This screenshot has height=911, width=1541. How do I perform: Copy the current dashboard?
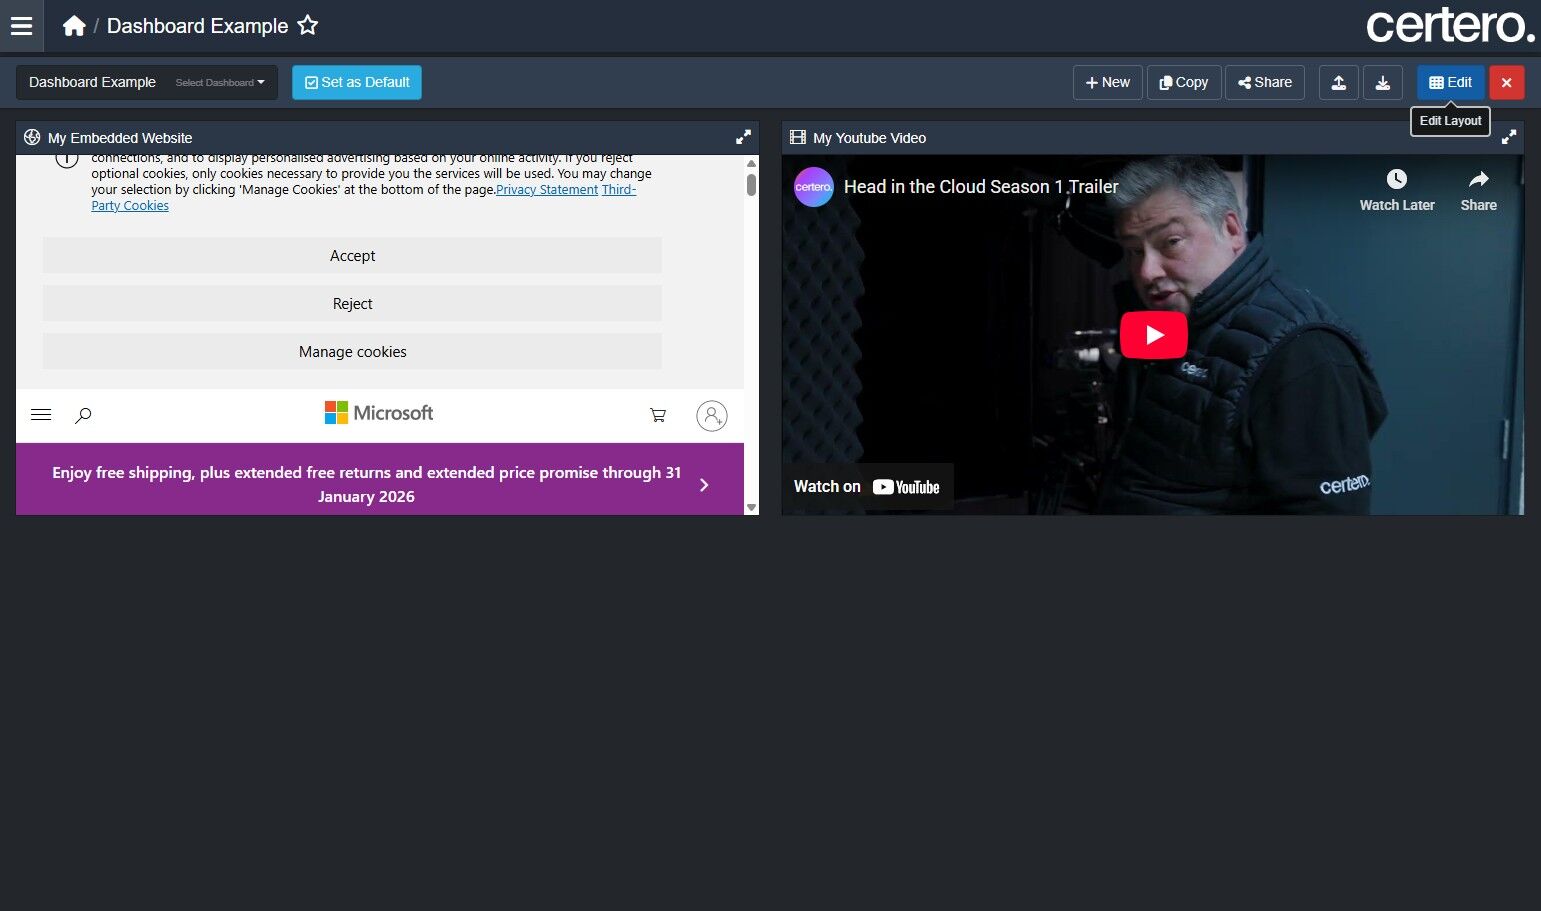pyautogui.click(x=1184, y=83)
